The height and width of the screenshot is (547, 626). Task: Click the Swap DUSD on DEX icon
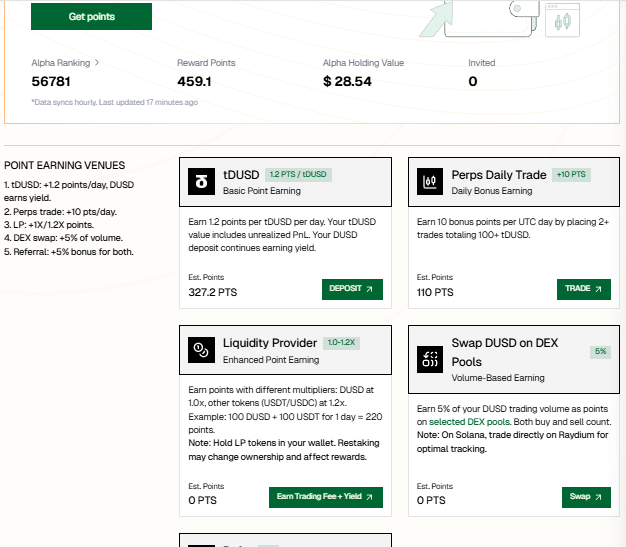pos(430,359)
